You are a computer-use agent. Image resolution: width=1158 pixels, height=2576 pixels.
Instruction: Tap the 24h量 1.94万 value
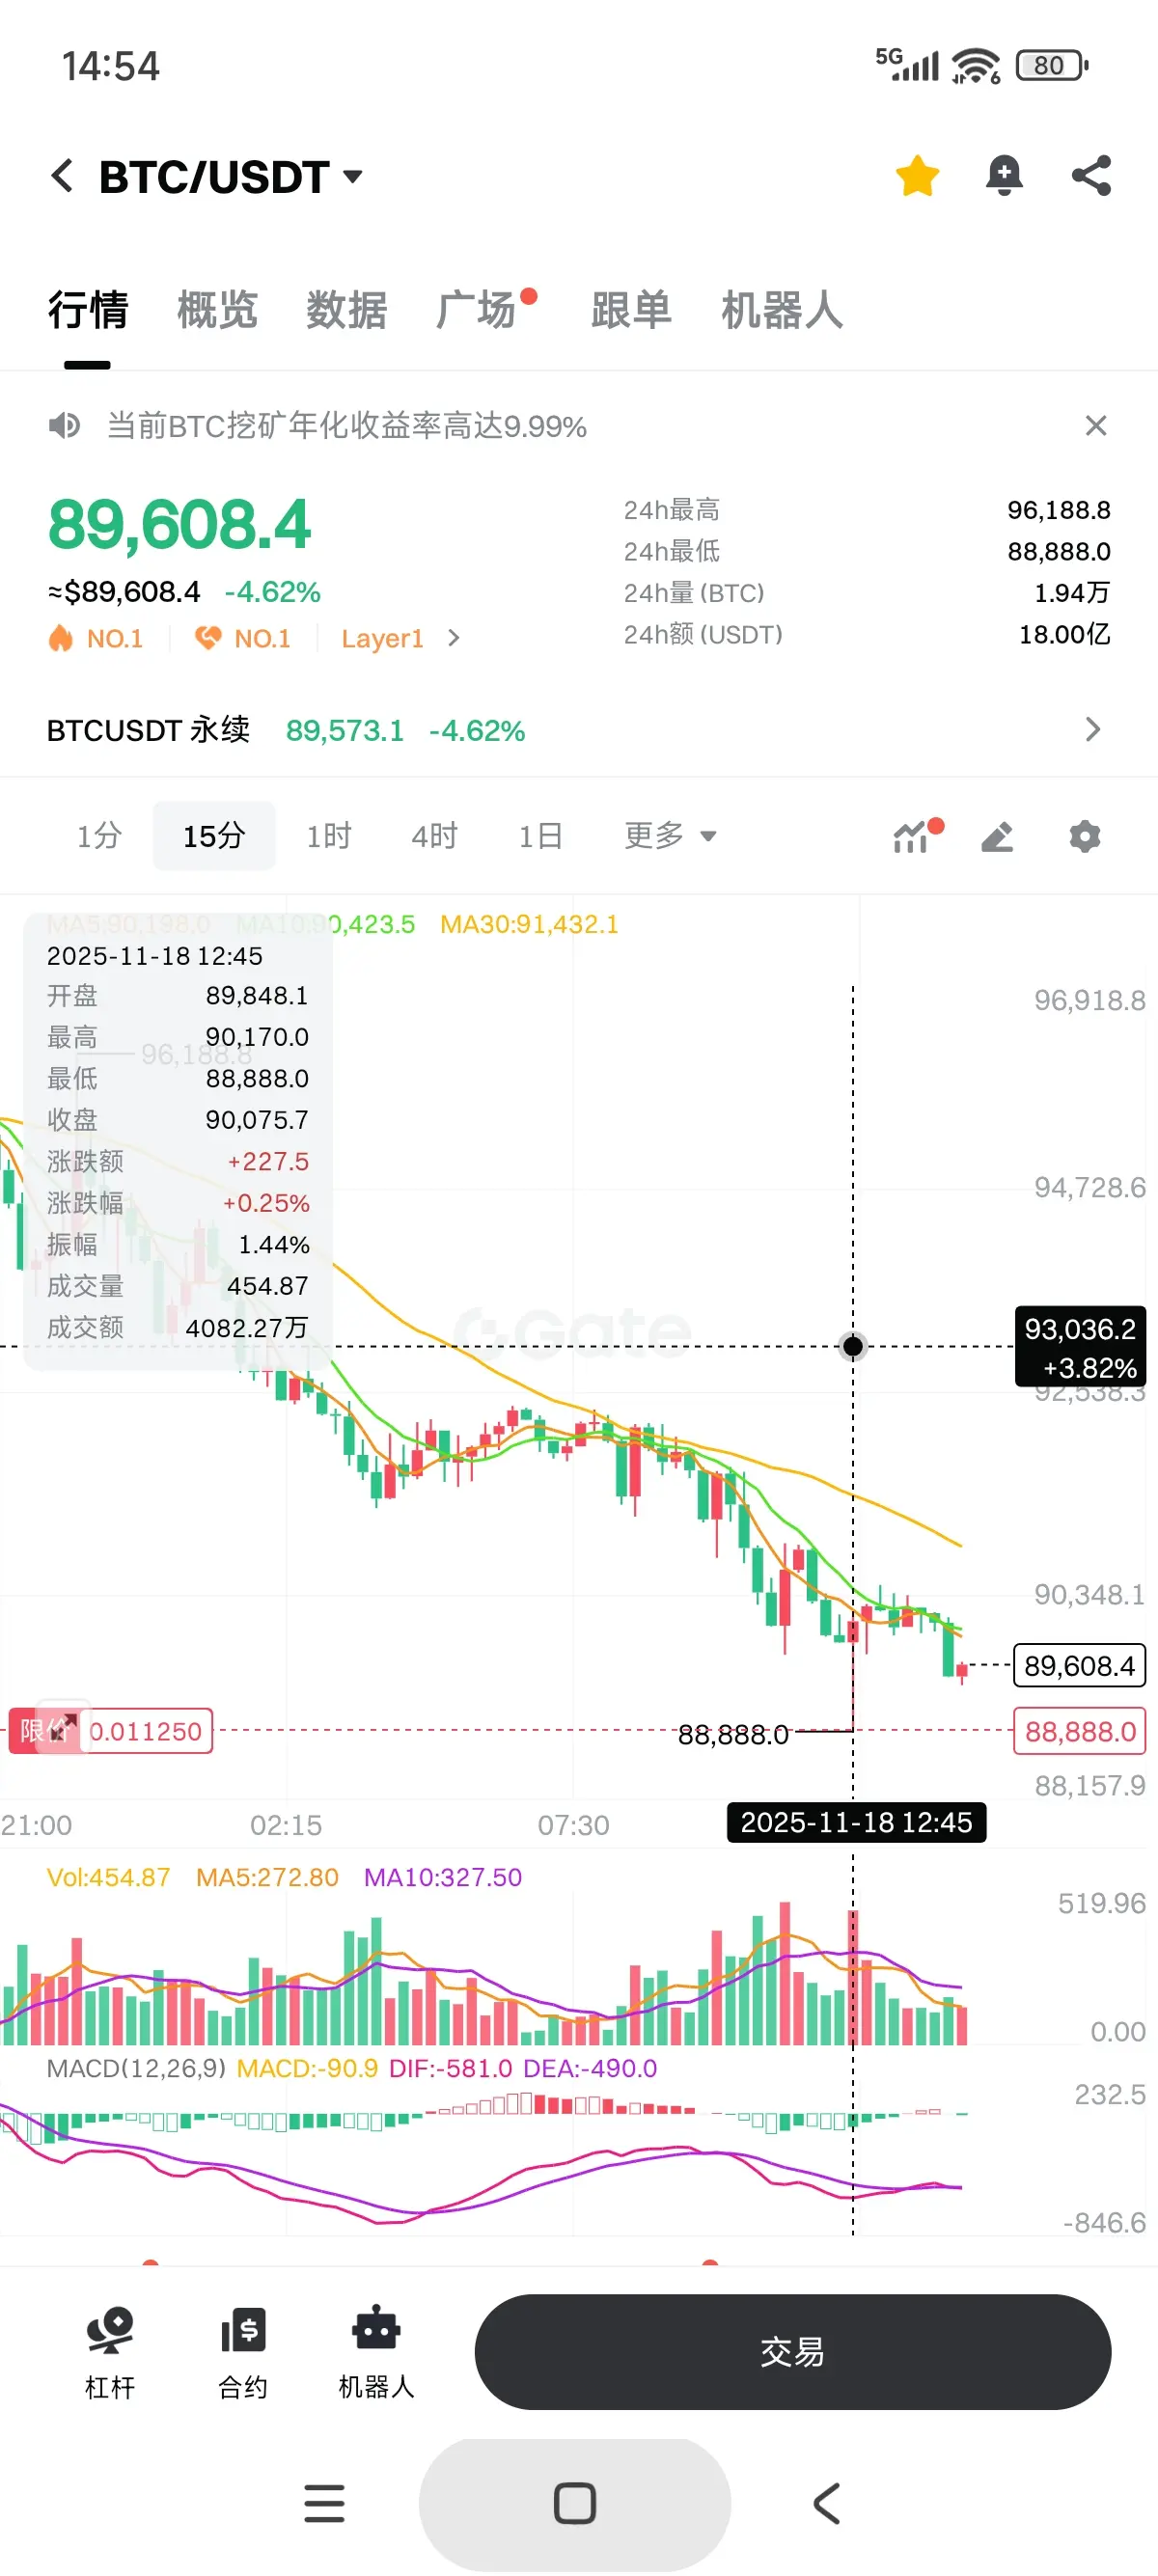pos(1072,593)
